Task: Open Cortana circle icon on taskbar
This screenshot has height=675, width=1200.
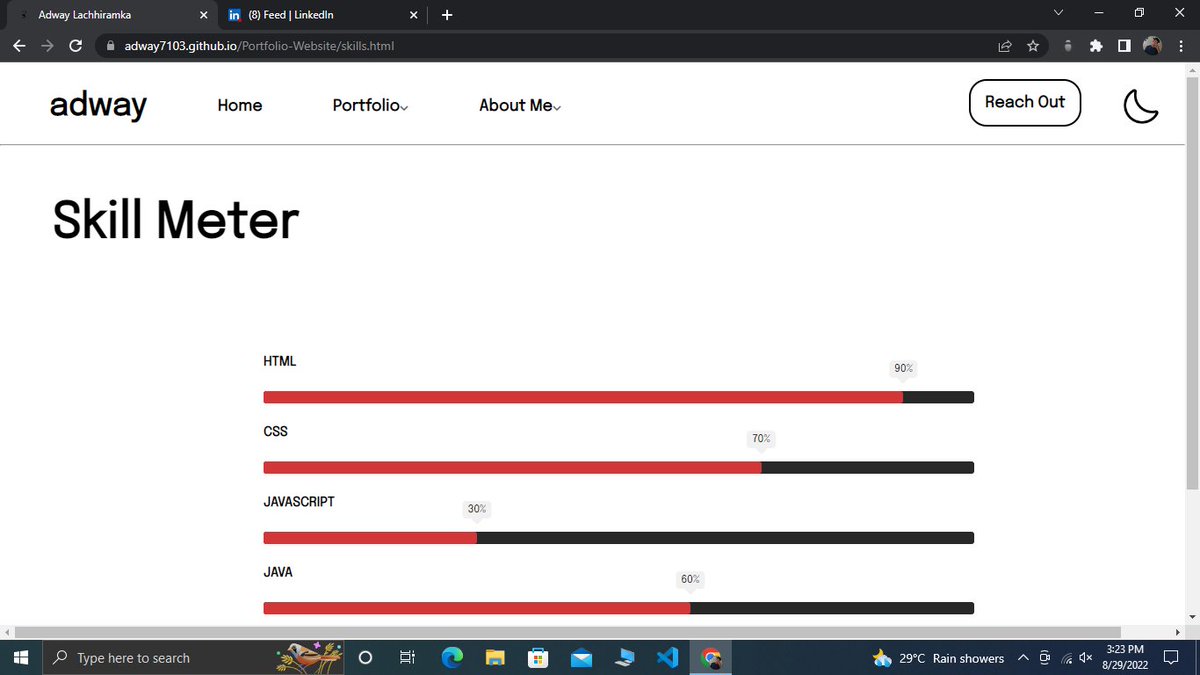Action: tap(365, 658)
